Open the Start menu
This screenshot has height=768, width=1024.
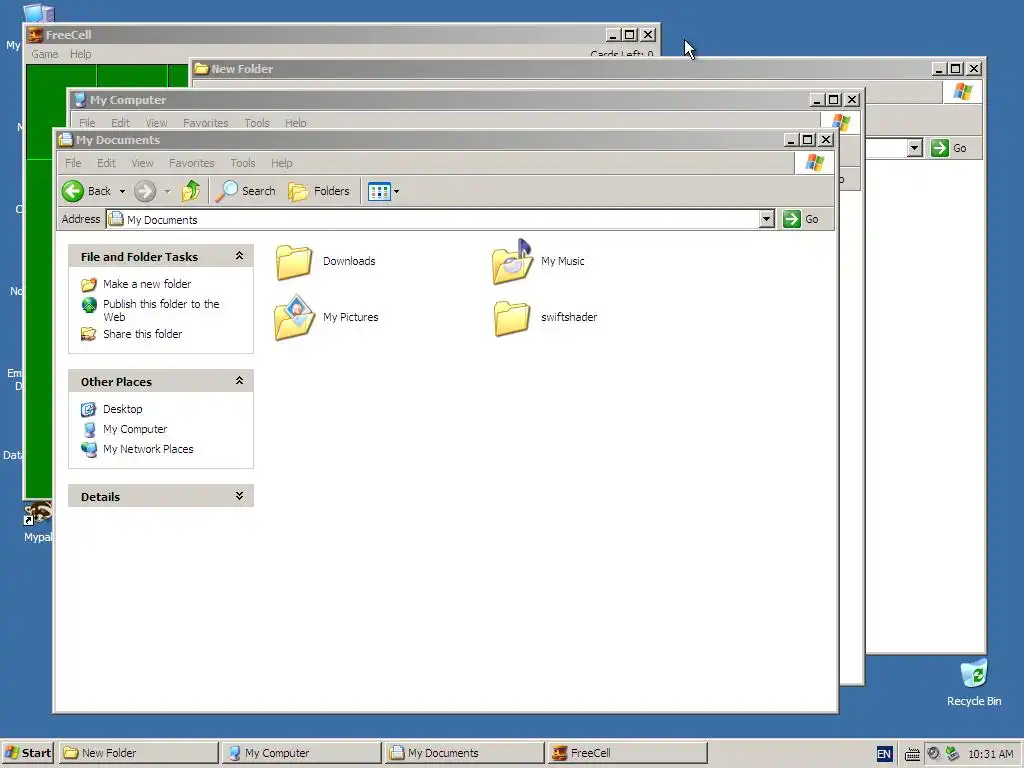[x=29, y=753]
